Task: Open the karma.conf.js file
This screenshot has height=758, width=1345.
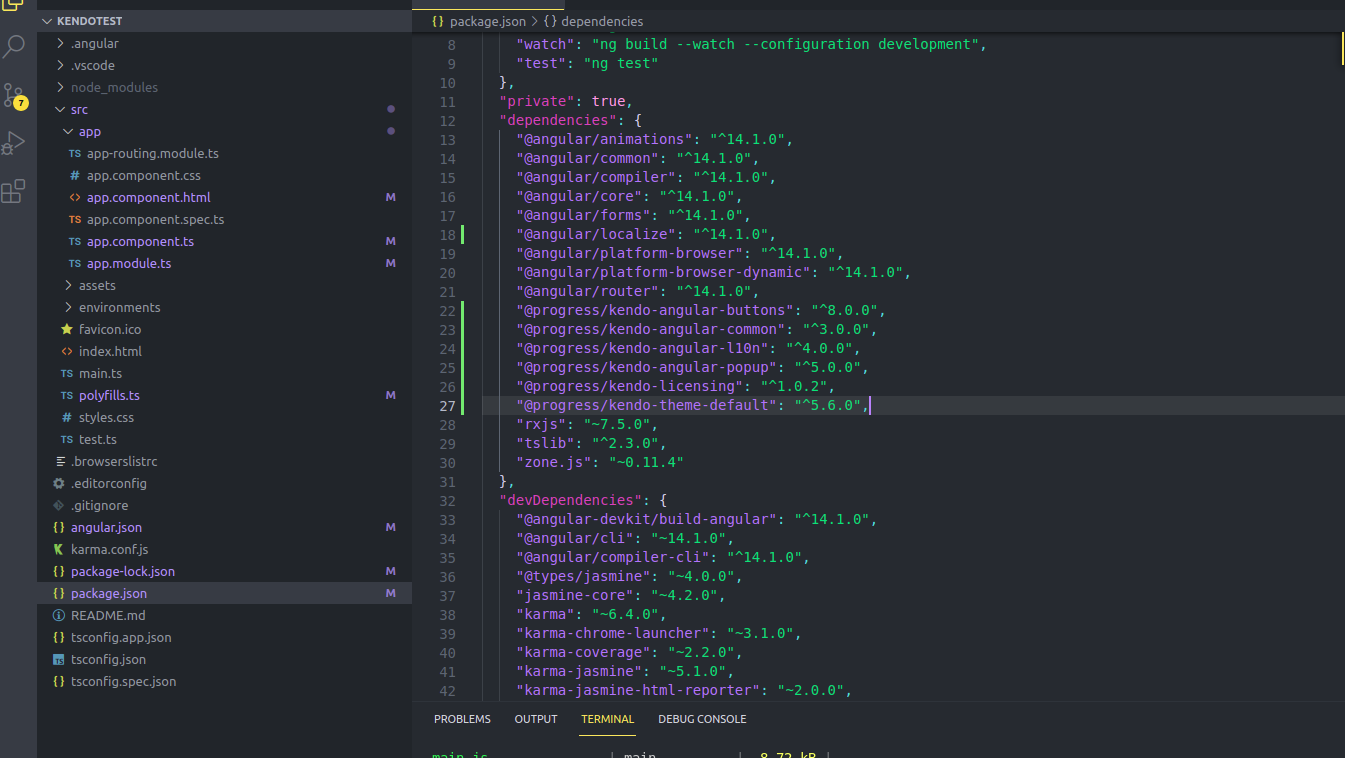Action: 109,549
